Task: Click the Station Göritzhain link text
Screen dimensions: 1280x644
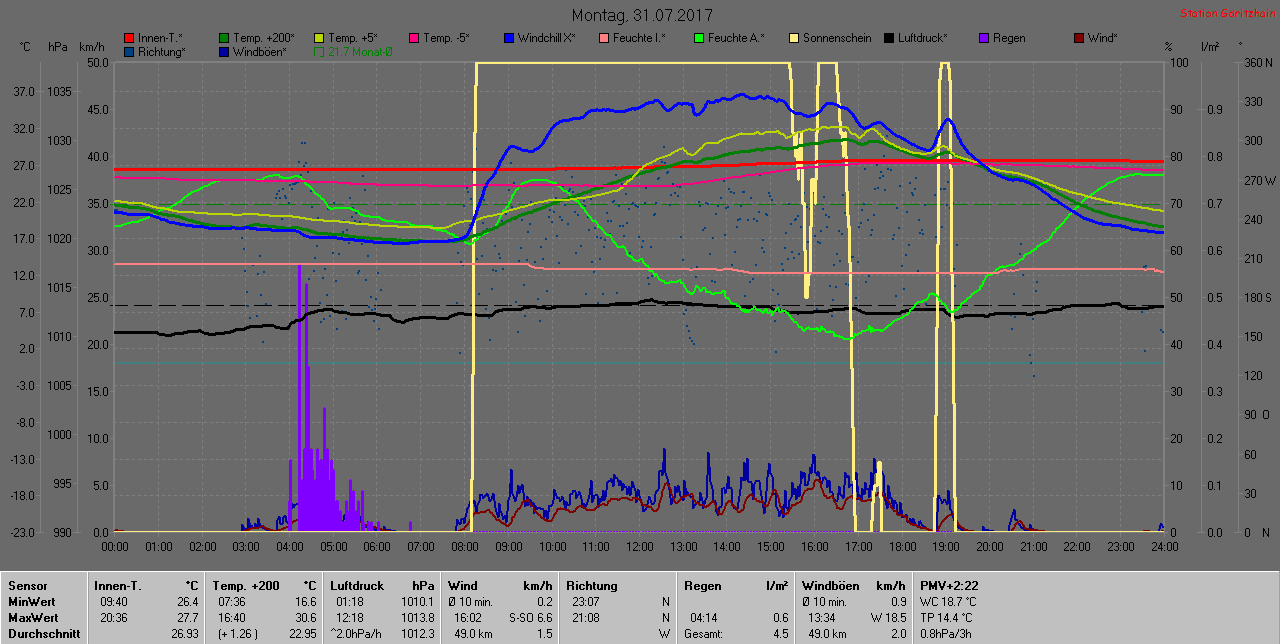Action: click(x=1226, y=14)
